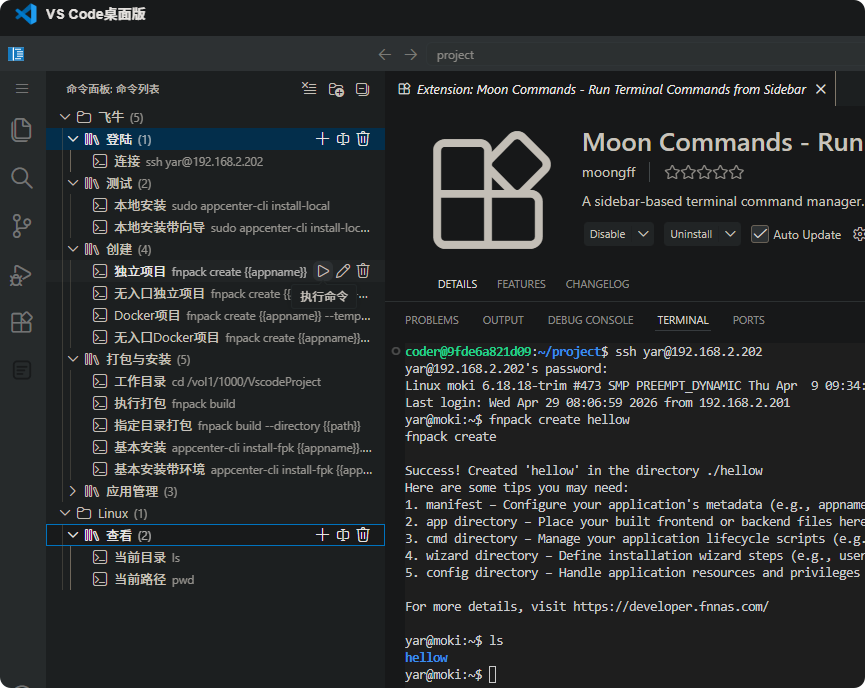Open the moongff publisher link

coord(609,173)
